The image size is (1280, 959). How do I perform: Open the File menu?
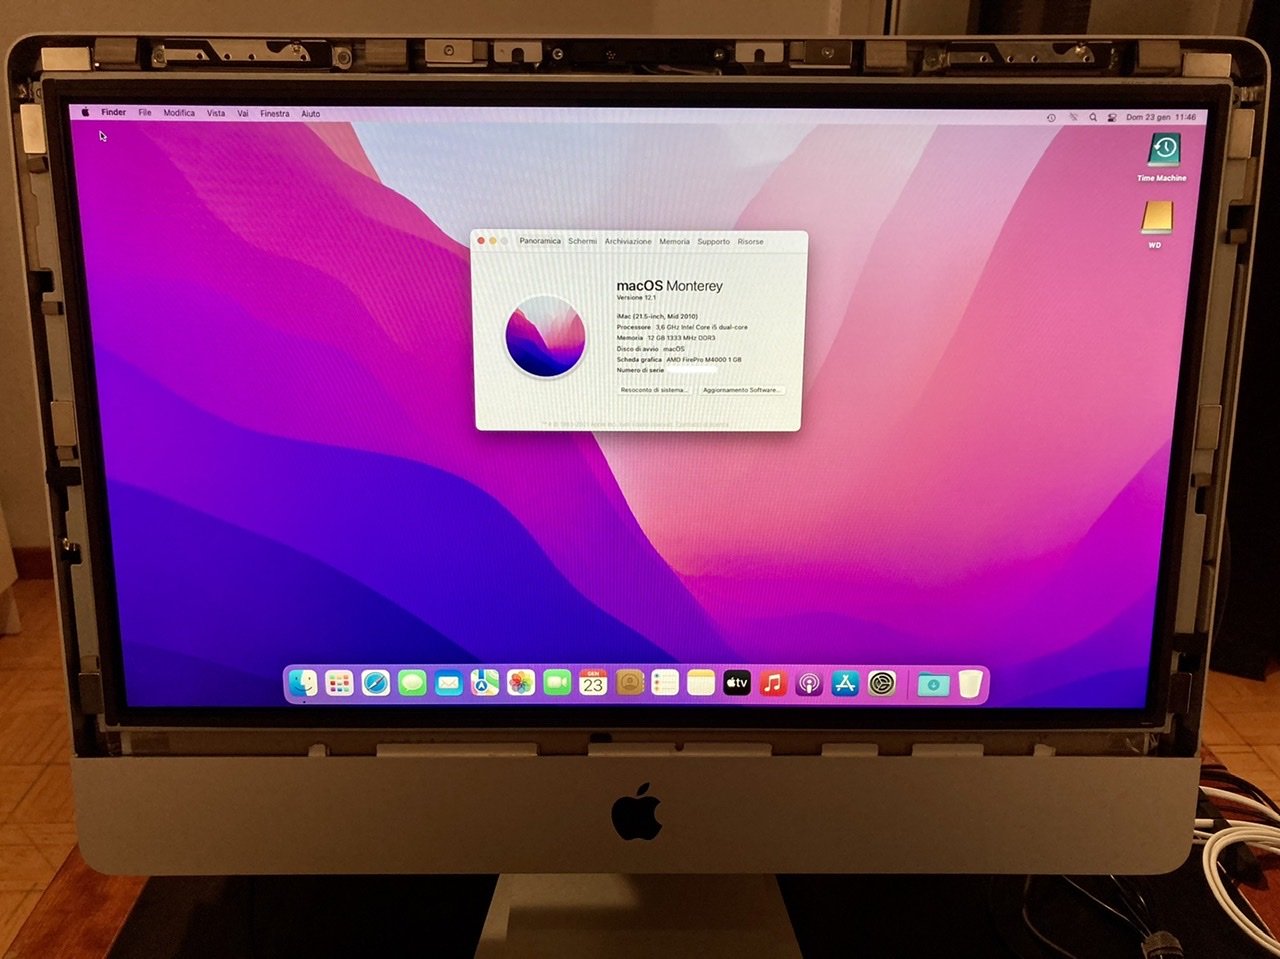(x=145, y=113)
